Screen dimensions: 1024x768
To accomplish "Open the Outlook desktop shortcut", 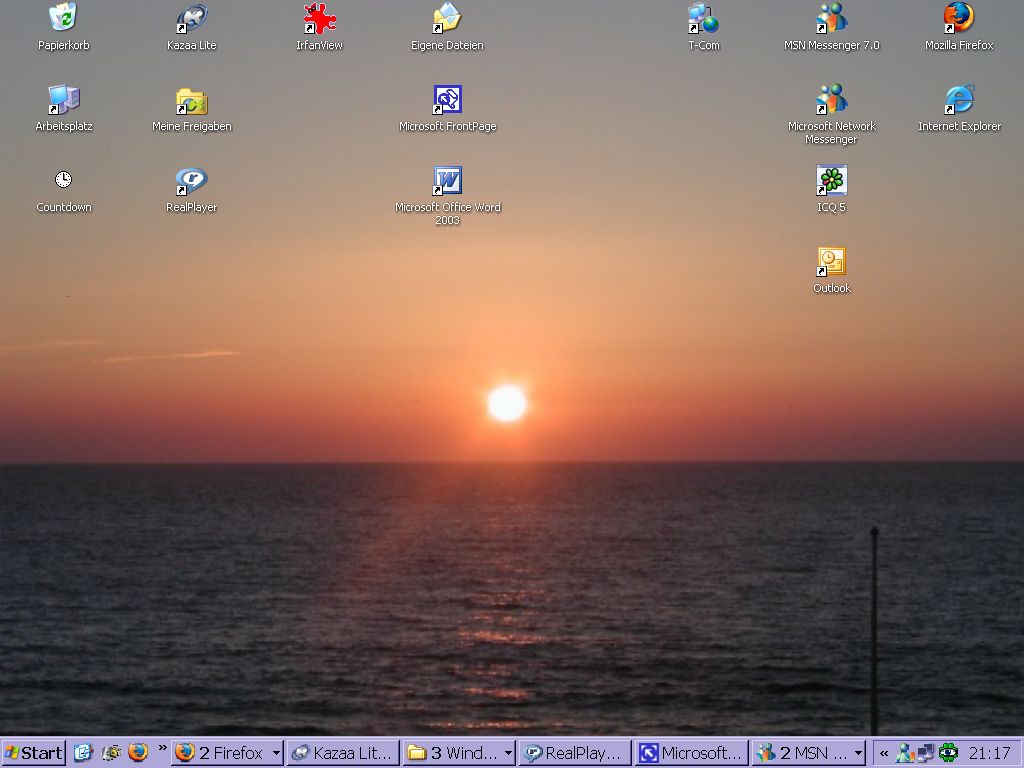I will click(831, 262).
